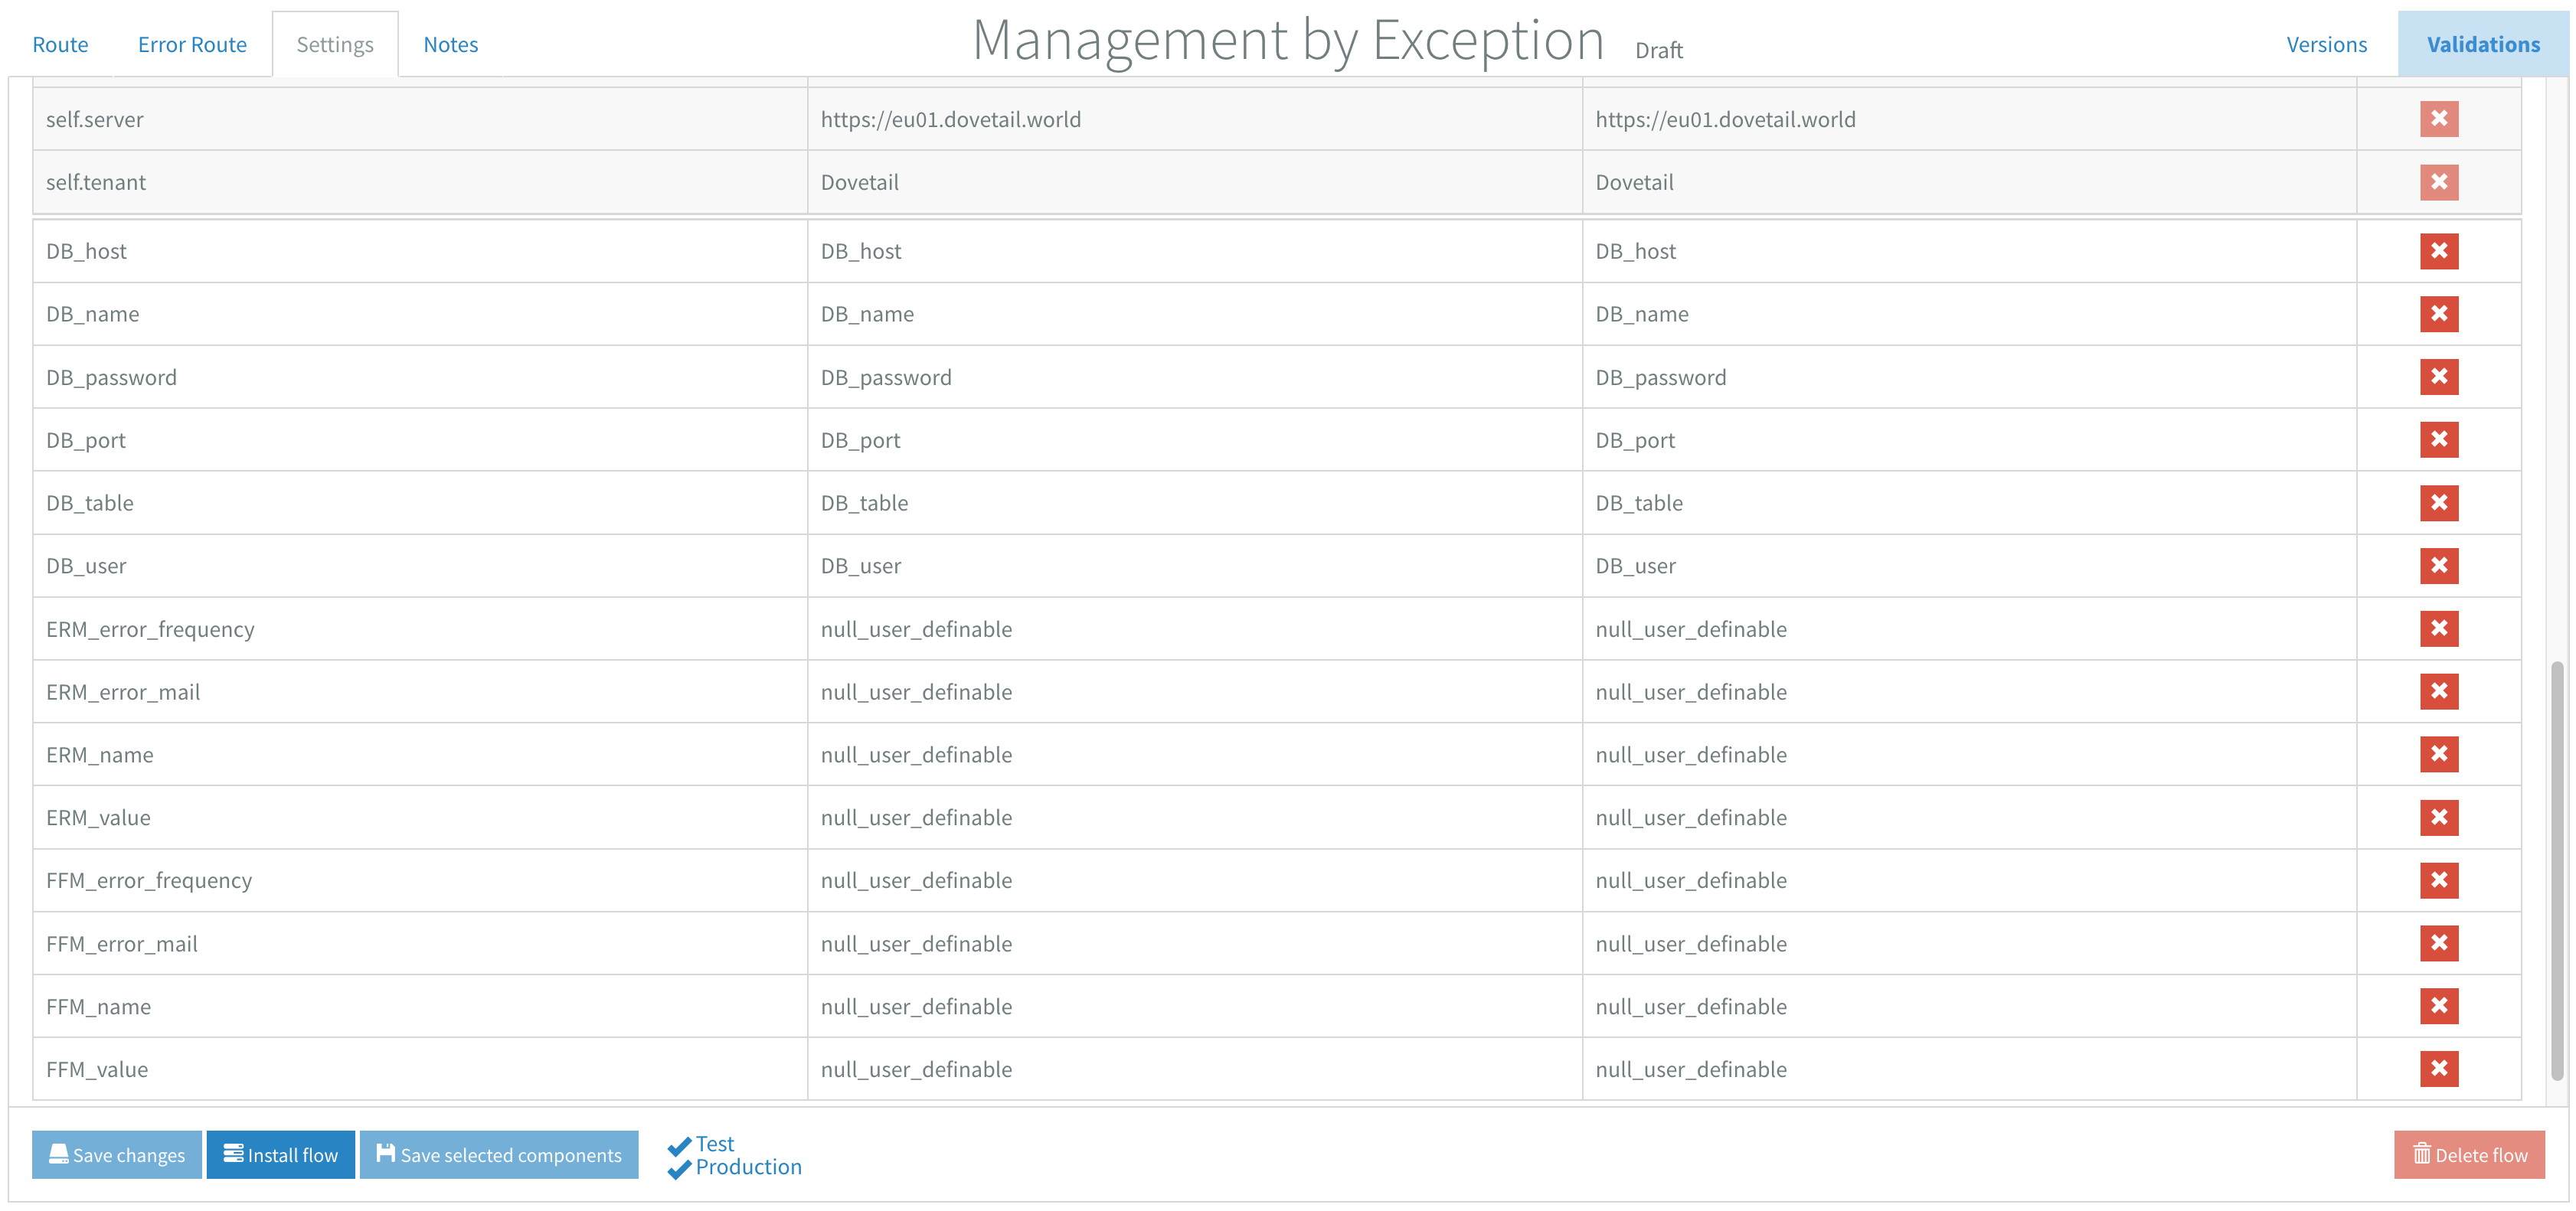Delete the ERM_value row
The height and width of the screenshot is (1211, 2576).
point(2438,818)
